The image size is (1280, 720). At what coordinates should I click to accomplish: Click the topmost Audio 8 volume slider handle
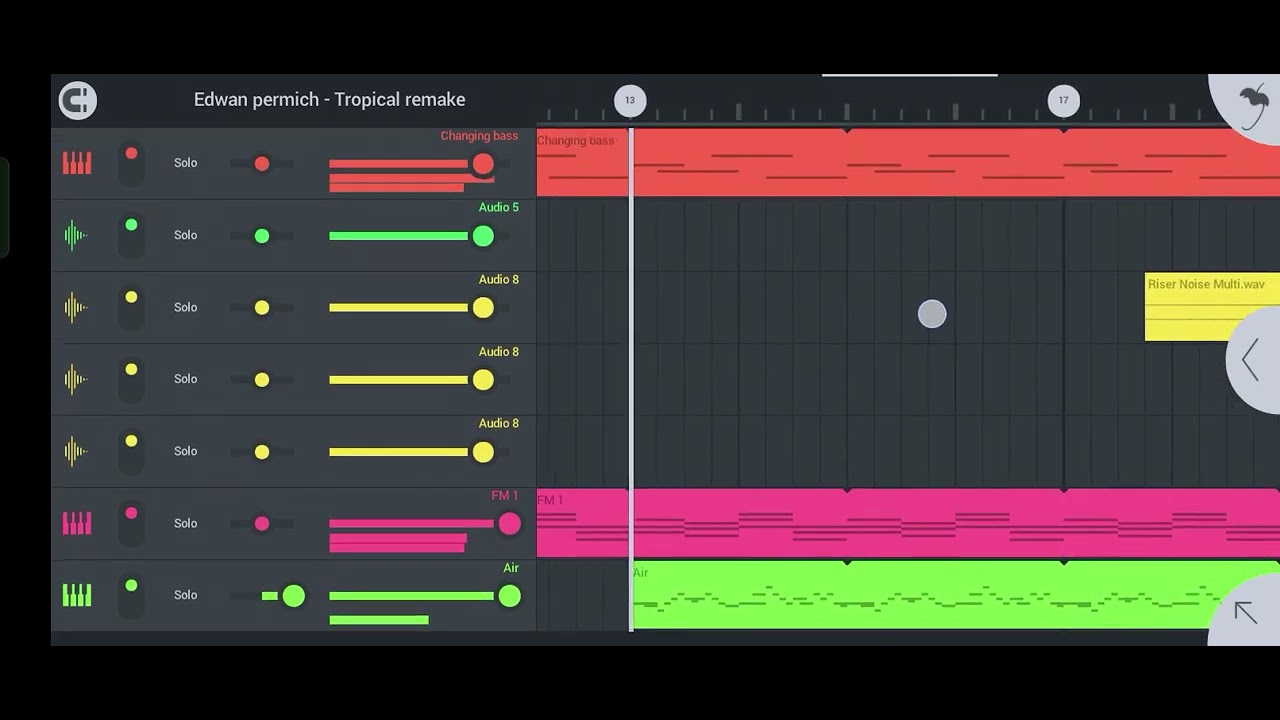pos(483,308)
